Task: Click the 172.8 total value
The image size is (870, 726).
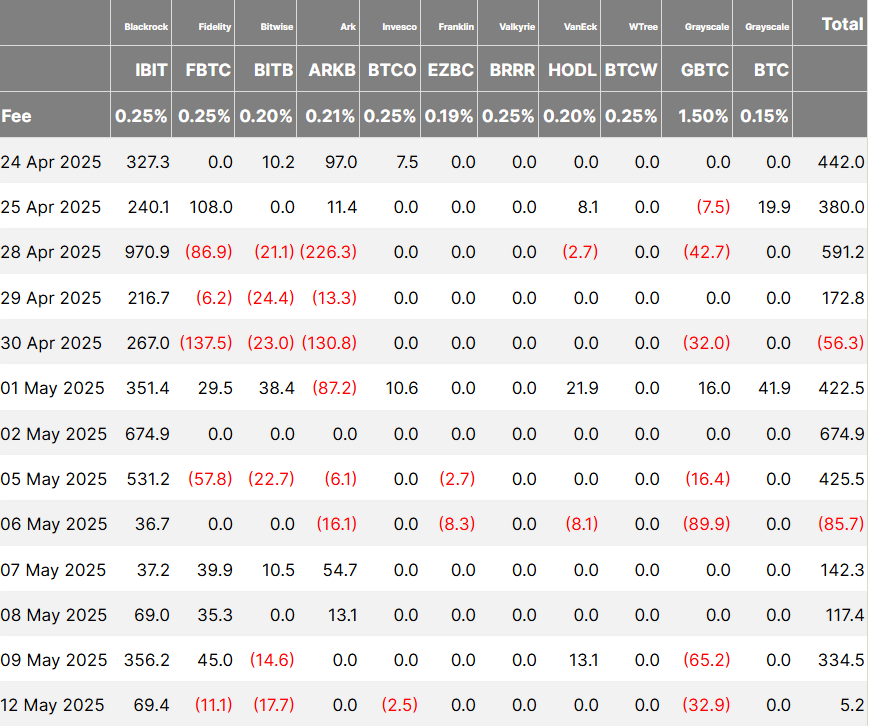Action: (843, 298)
